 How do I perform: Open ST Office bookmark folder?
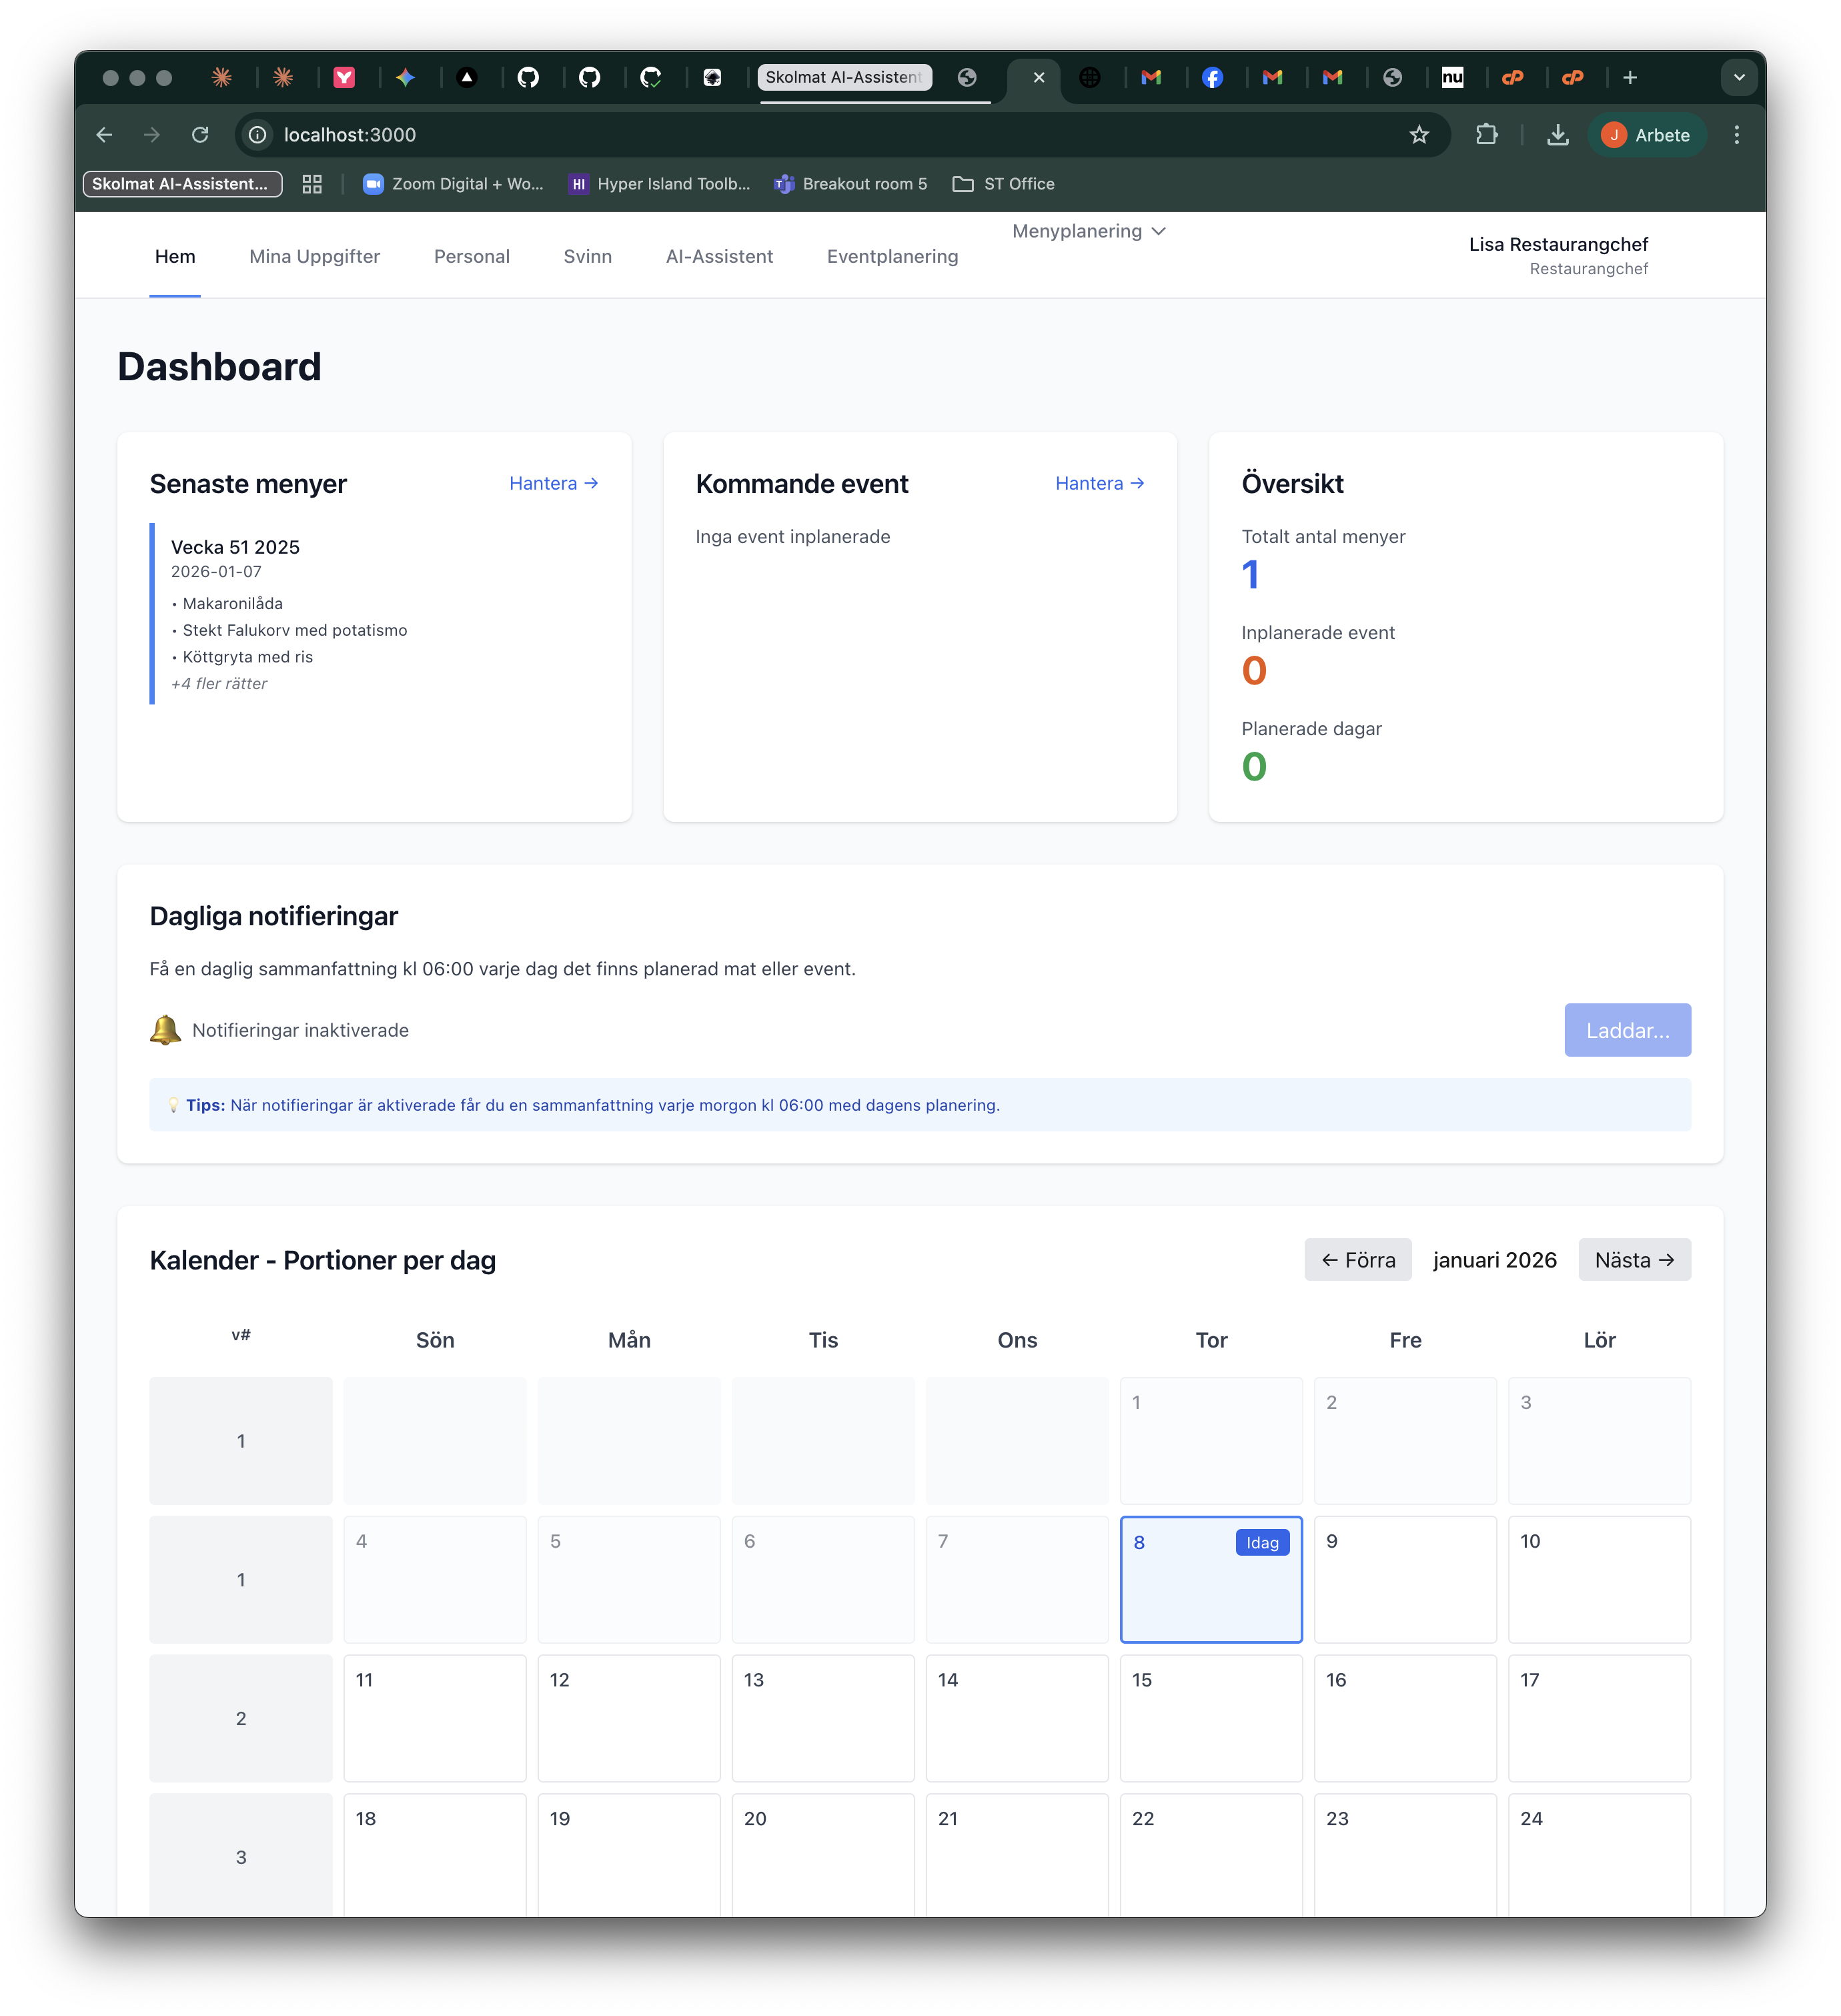click(1003, 184)
